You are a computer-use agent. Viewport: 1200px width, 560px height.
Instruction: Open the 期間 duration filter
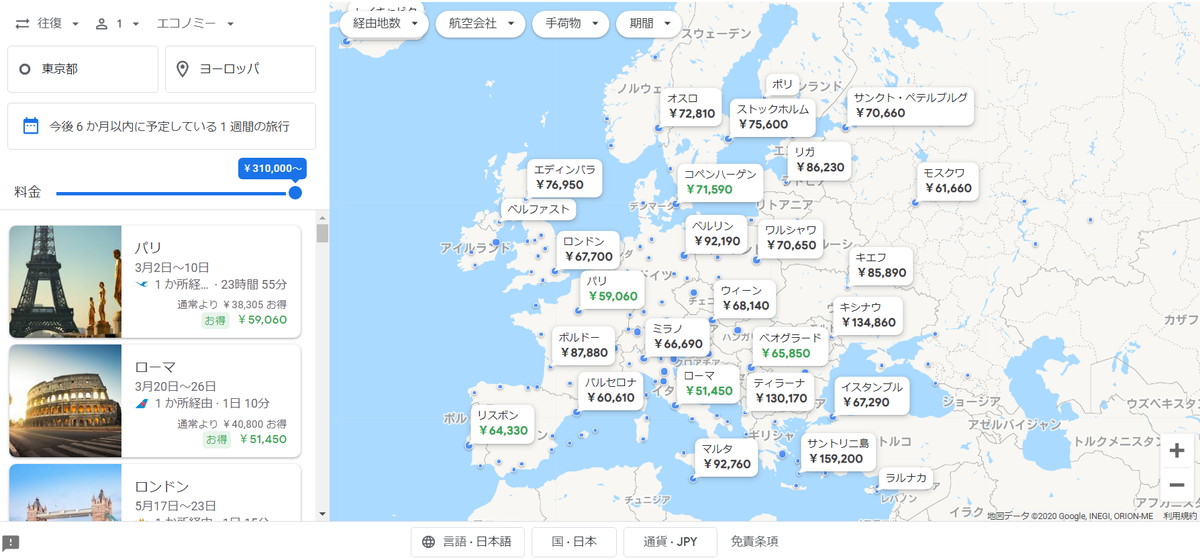pyautogui.click(x=649, y=23)
